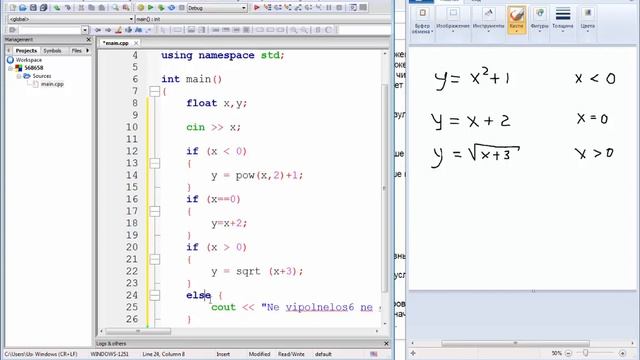Viewport: 640px width, 360px height.
Task: Click the highlight marker icon
Action: (x=118, y=30)
